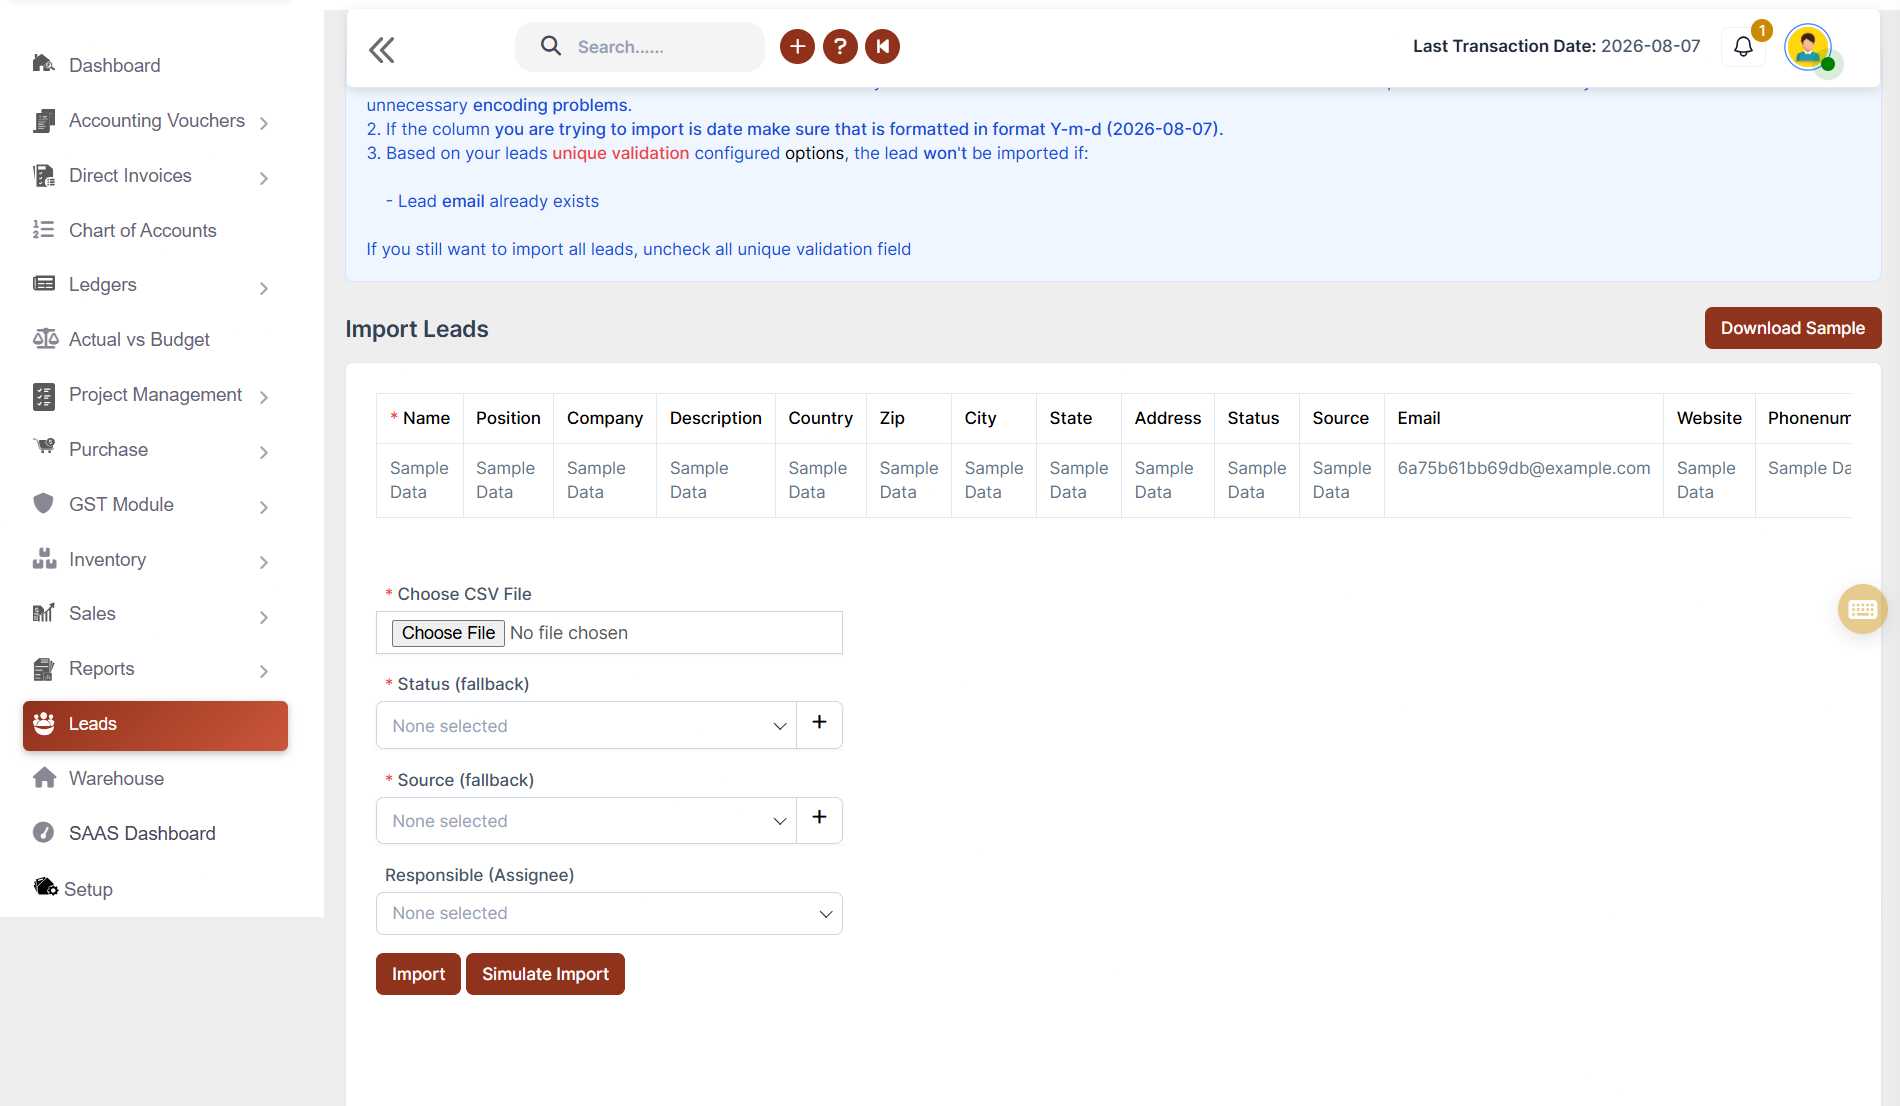Open Purchase menu item
This screenshot has height=1106, width=1900.
[155, 450]
